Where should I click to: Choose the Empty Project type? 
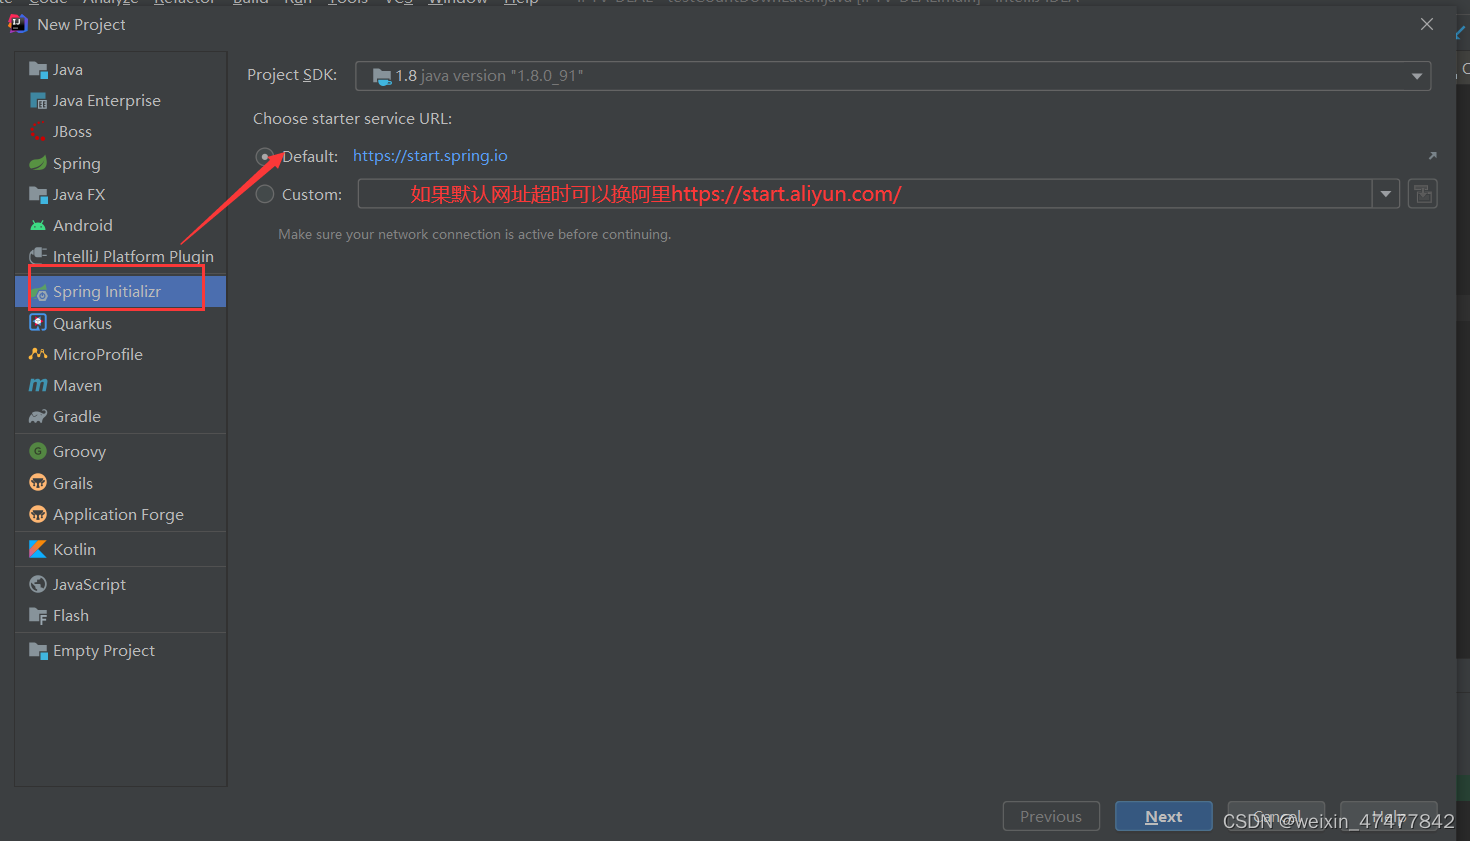pos(121,650)
